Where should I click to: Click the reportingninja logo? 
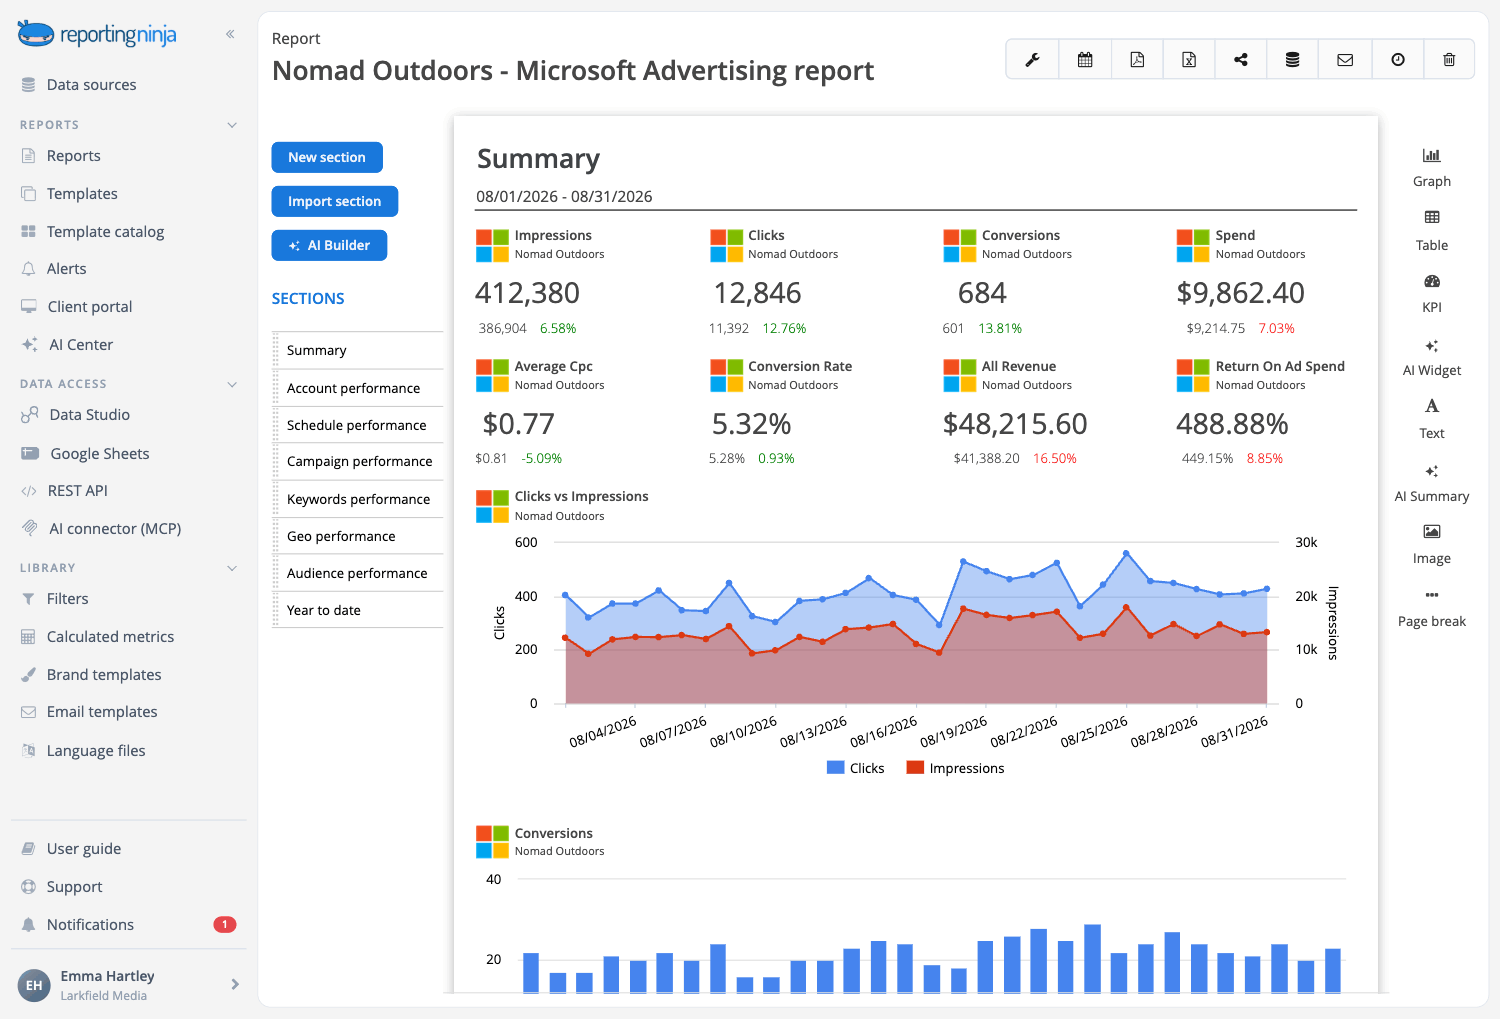(97, 34)
